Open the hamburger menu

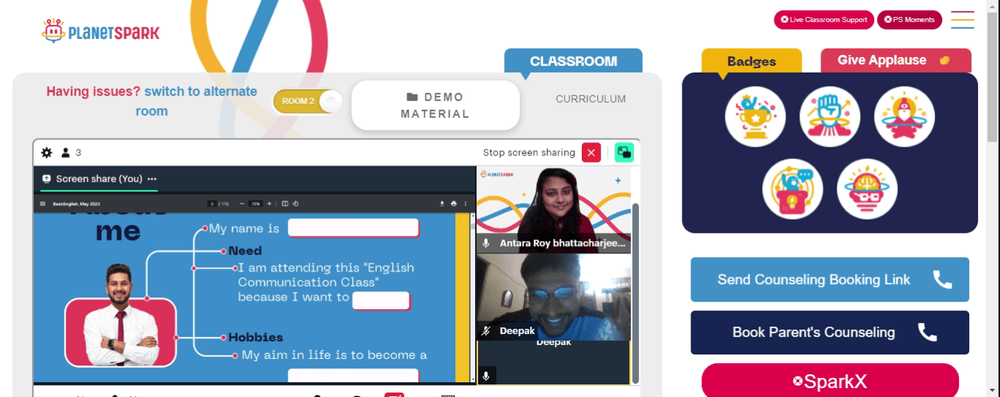click(x=962, y=20)
